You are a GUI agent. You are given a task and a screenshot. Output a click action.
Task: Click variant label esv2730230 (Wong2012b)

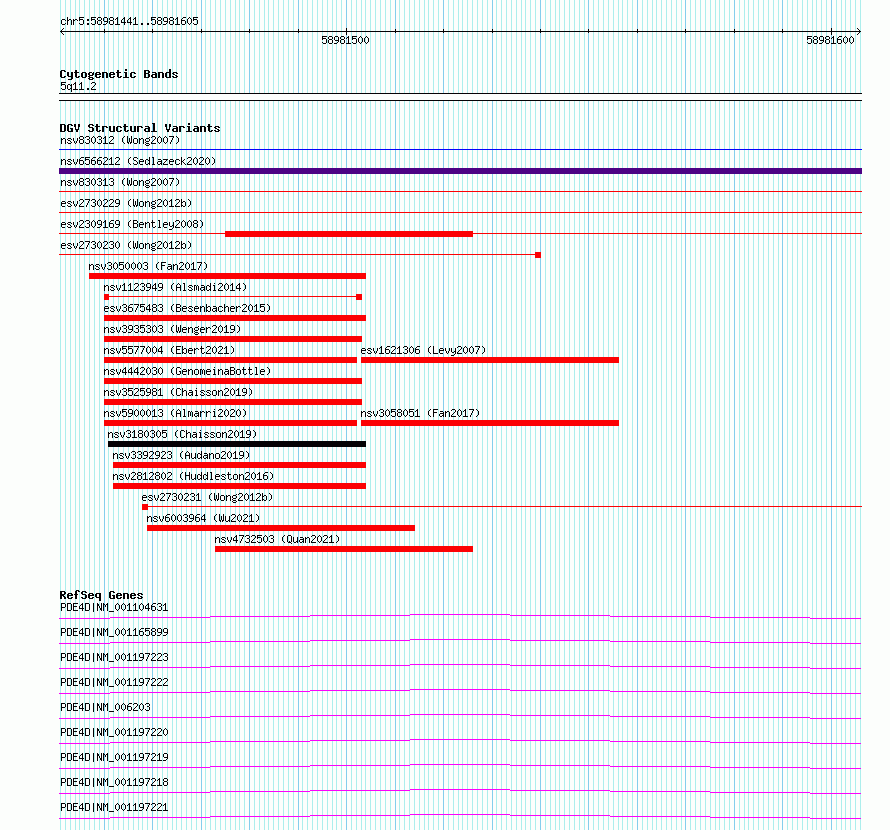pos(126,245)
